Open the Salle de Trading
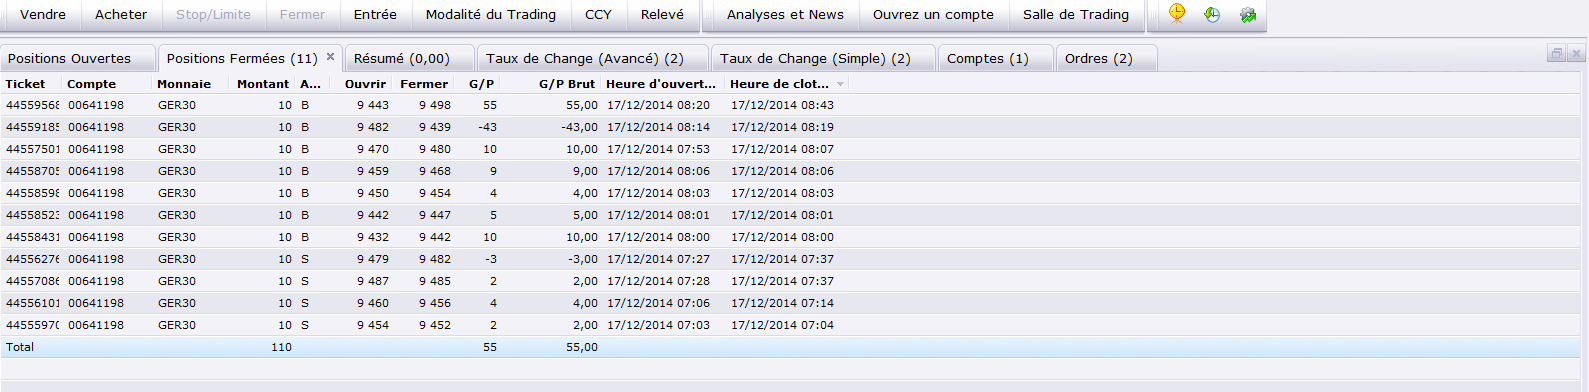 [x=1076, y=15]
